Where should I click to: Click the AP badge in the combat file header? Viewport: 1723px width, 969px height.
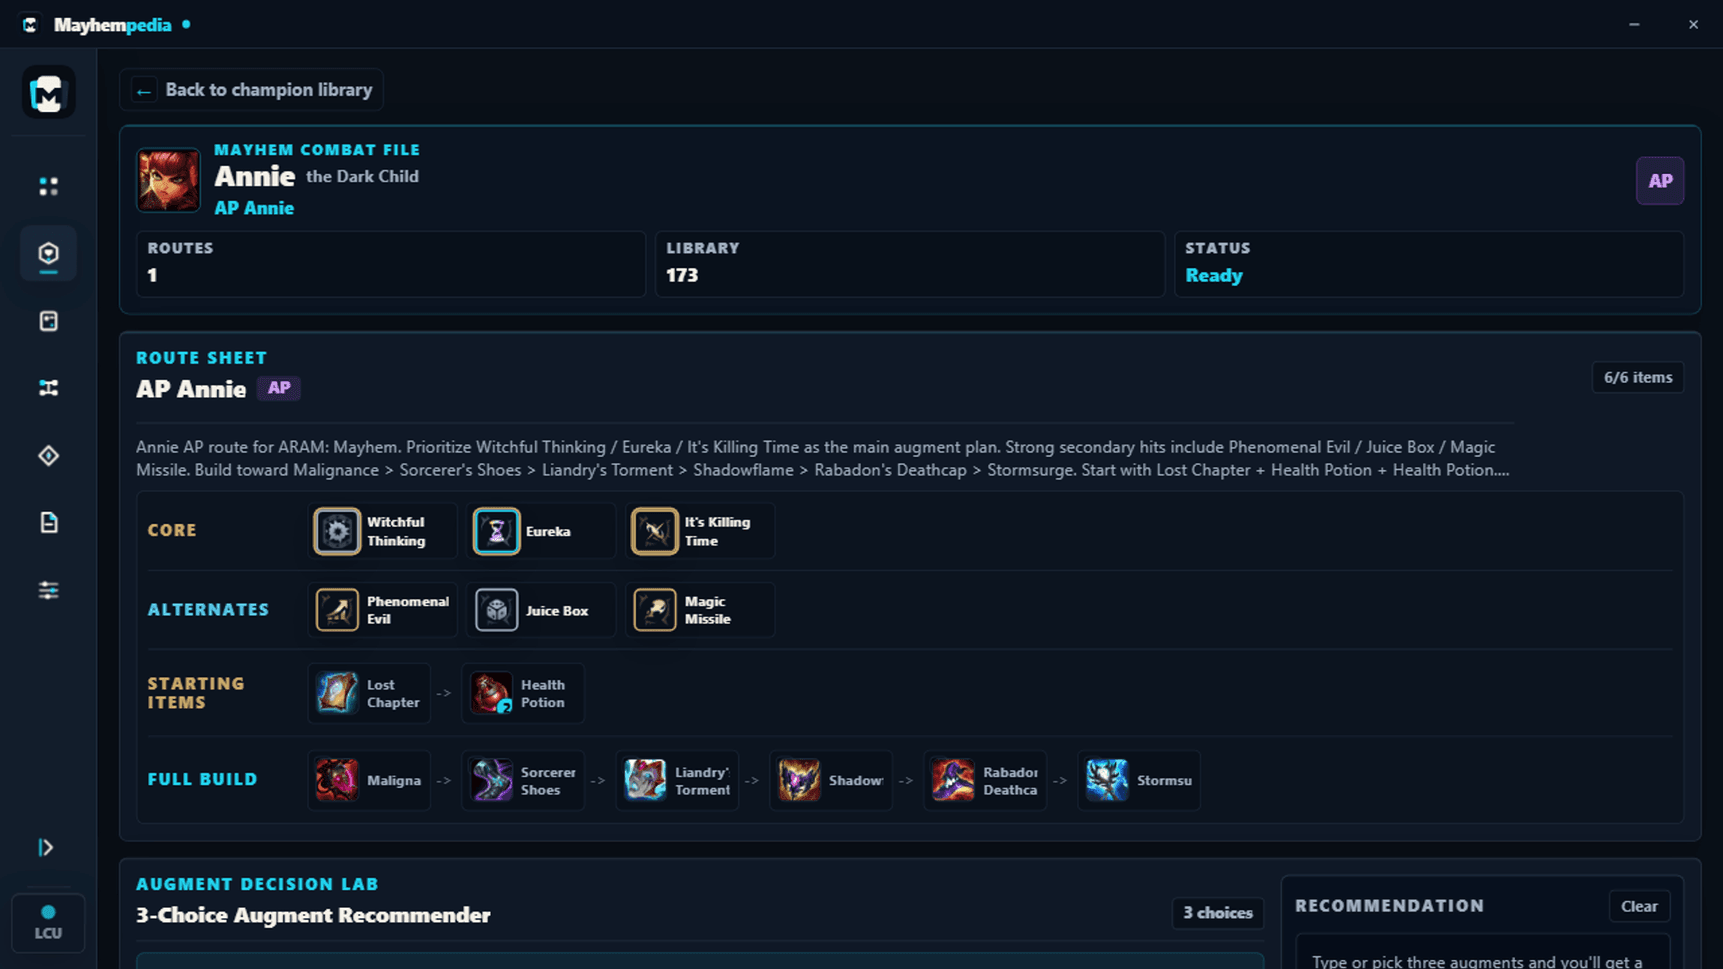[x=1660, y=181]
